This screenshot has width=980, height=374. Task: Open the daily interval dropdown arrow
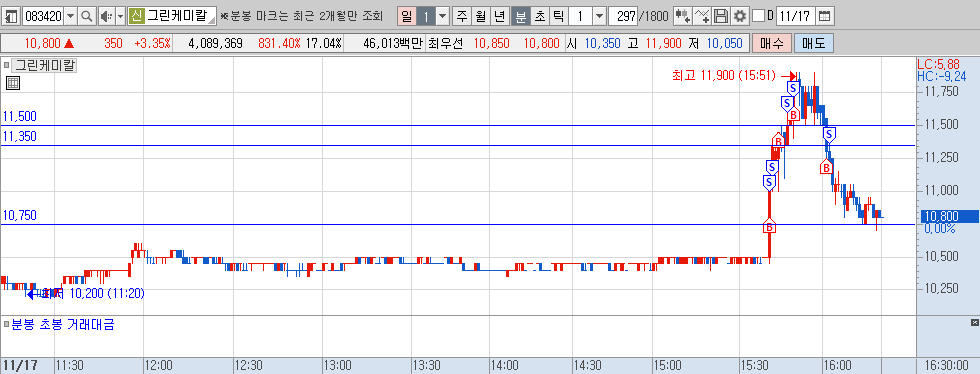[x=442, y=16]
